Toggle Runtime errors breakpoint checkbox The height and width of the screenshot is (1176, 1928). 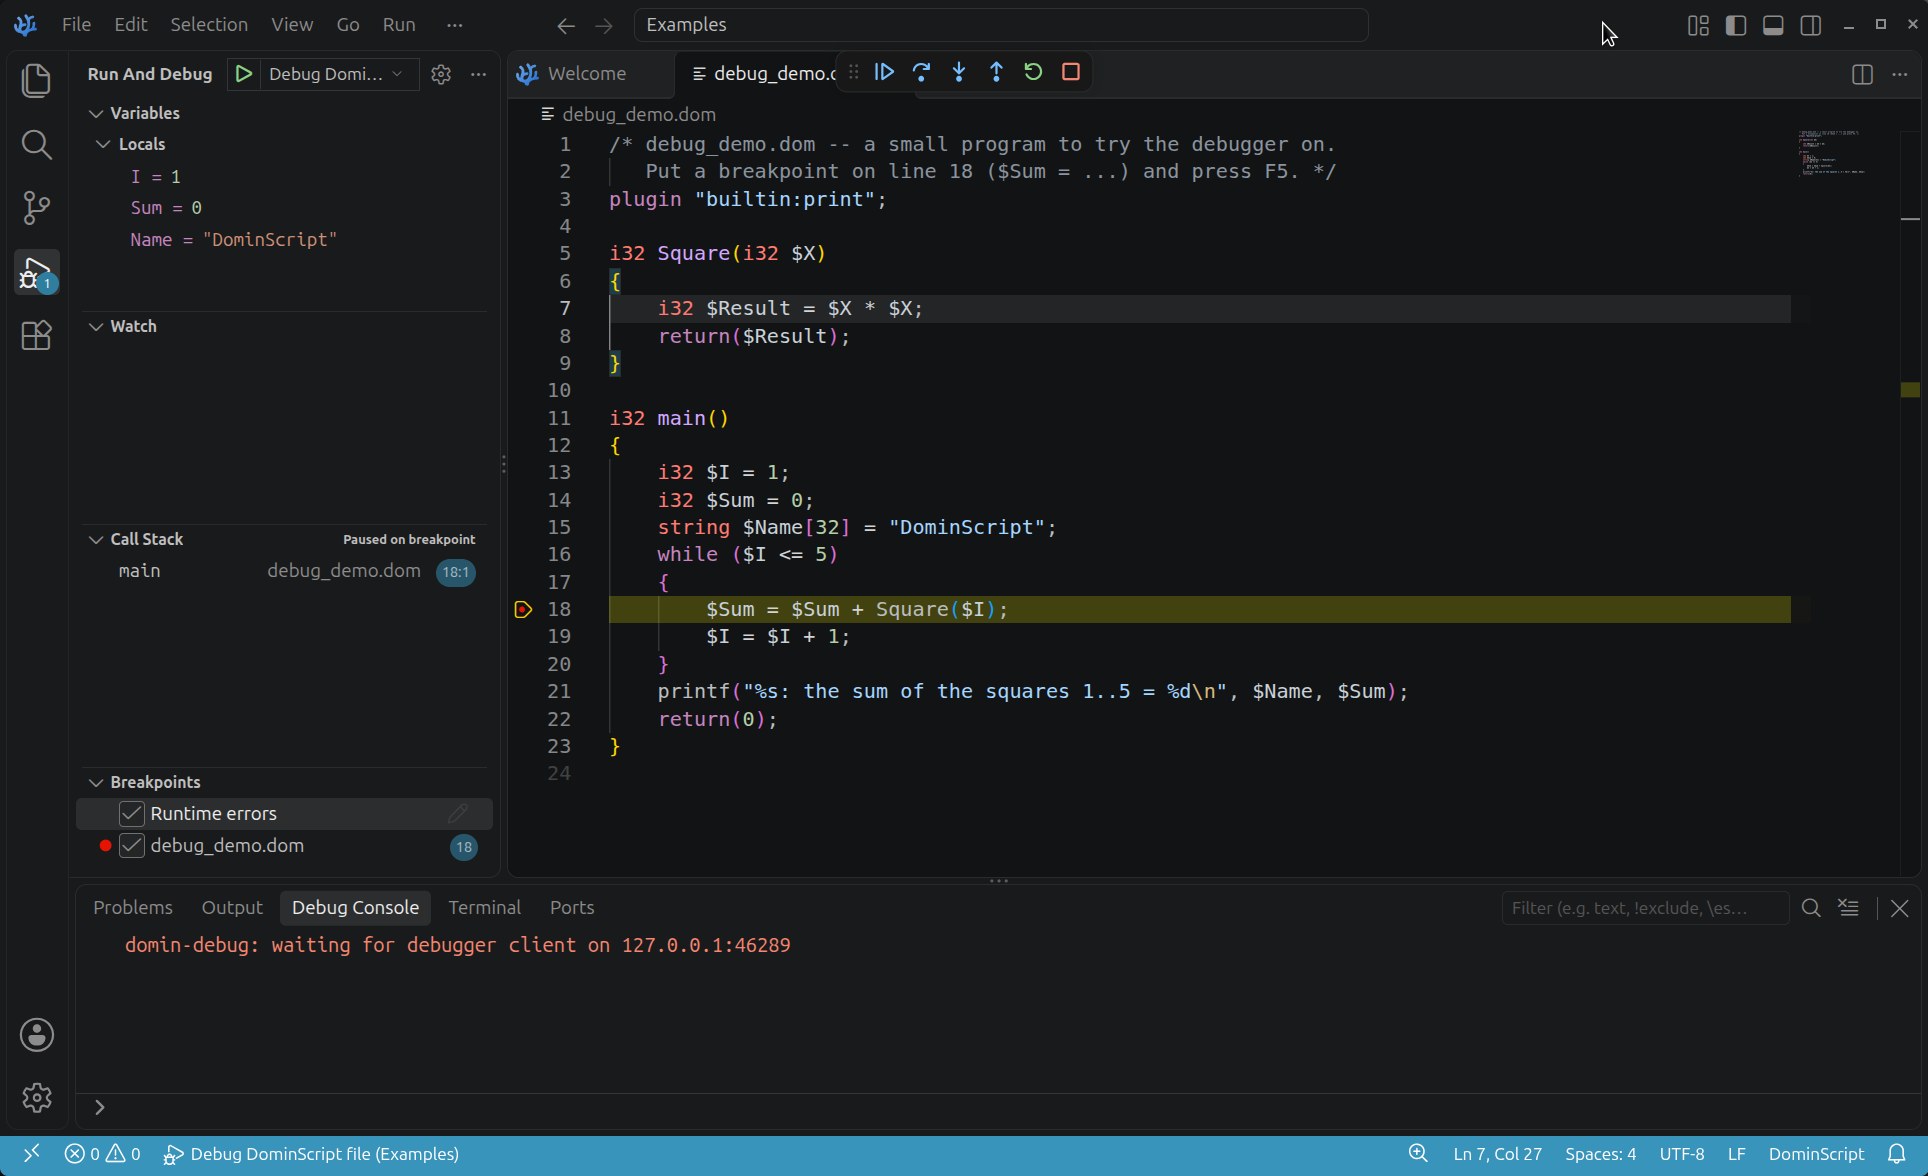[x=132, y=813]
